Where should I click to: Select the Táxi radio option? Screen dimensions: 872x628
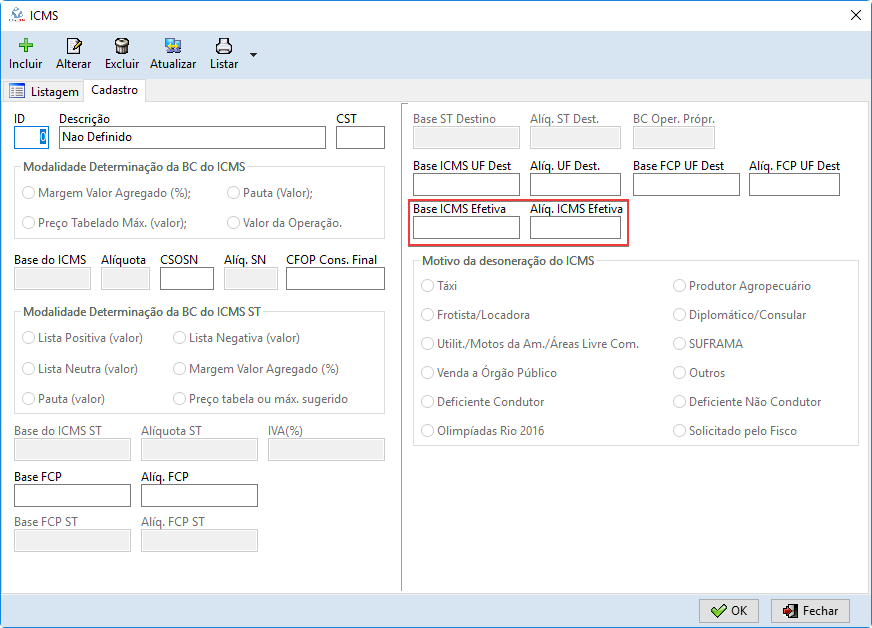point(428,286)
